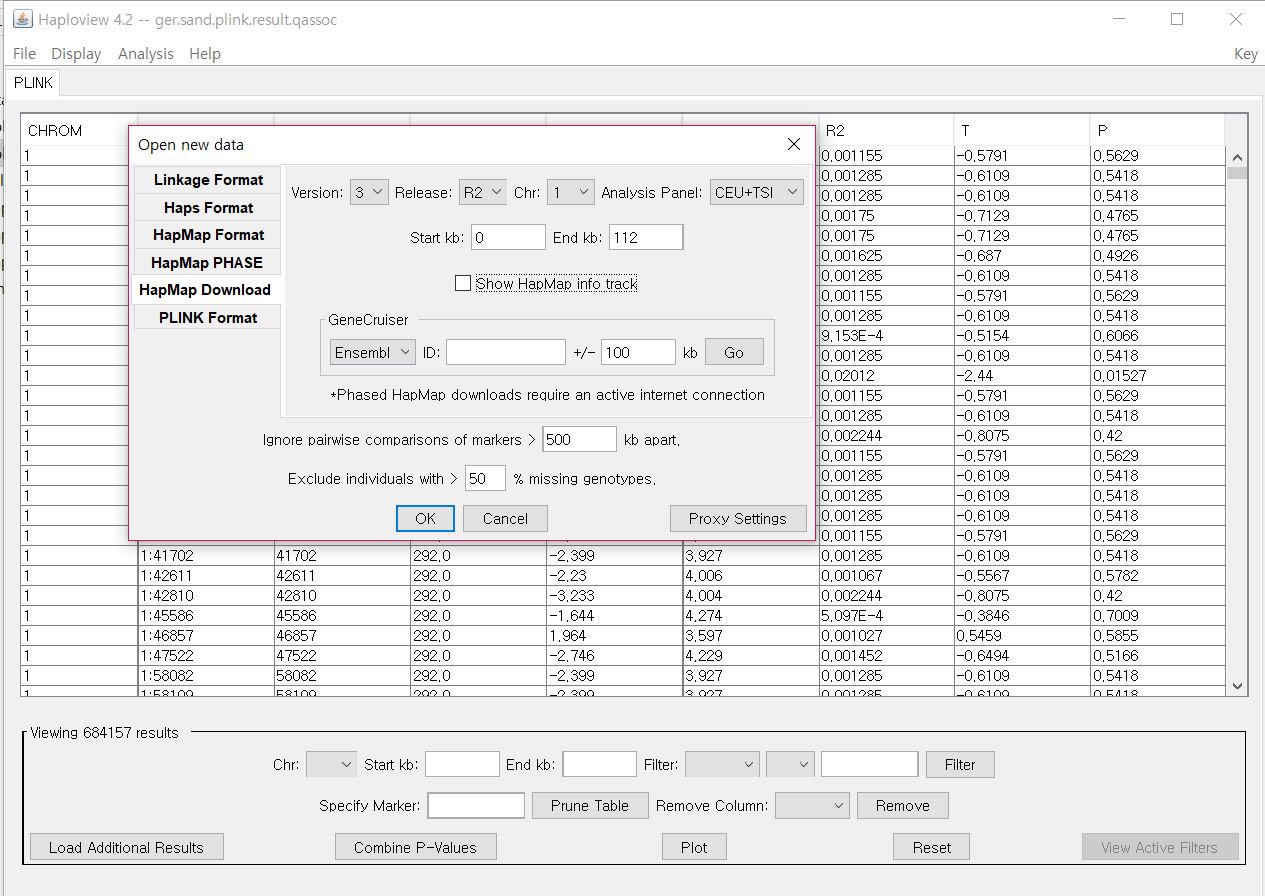The width and height of the screenshot is (1265, 896).
Task: Click the GeneCruiser Go button
Action: click(734, 352)
